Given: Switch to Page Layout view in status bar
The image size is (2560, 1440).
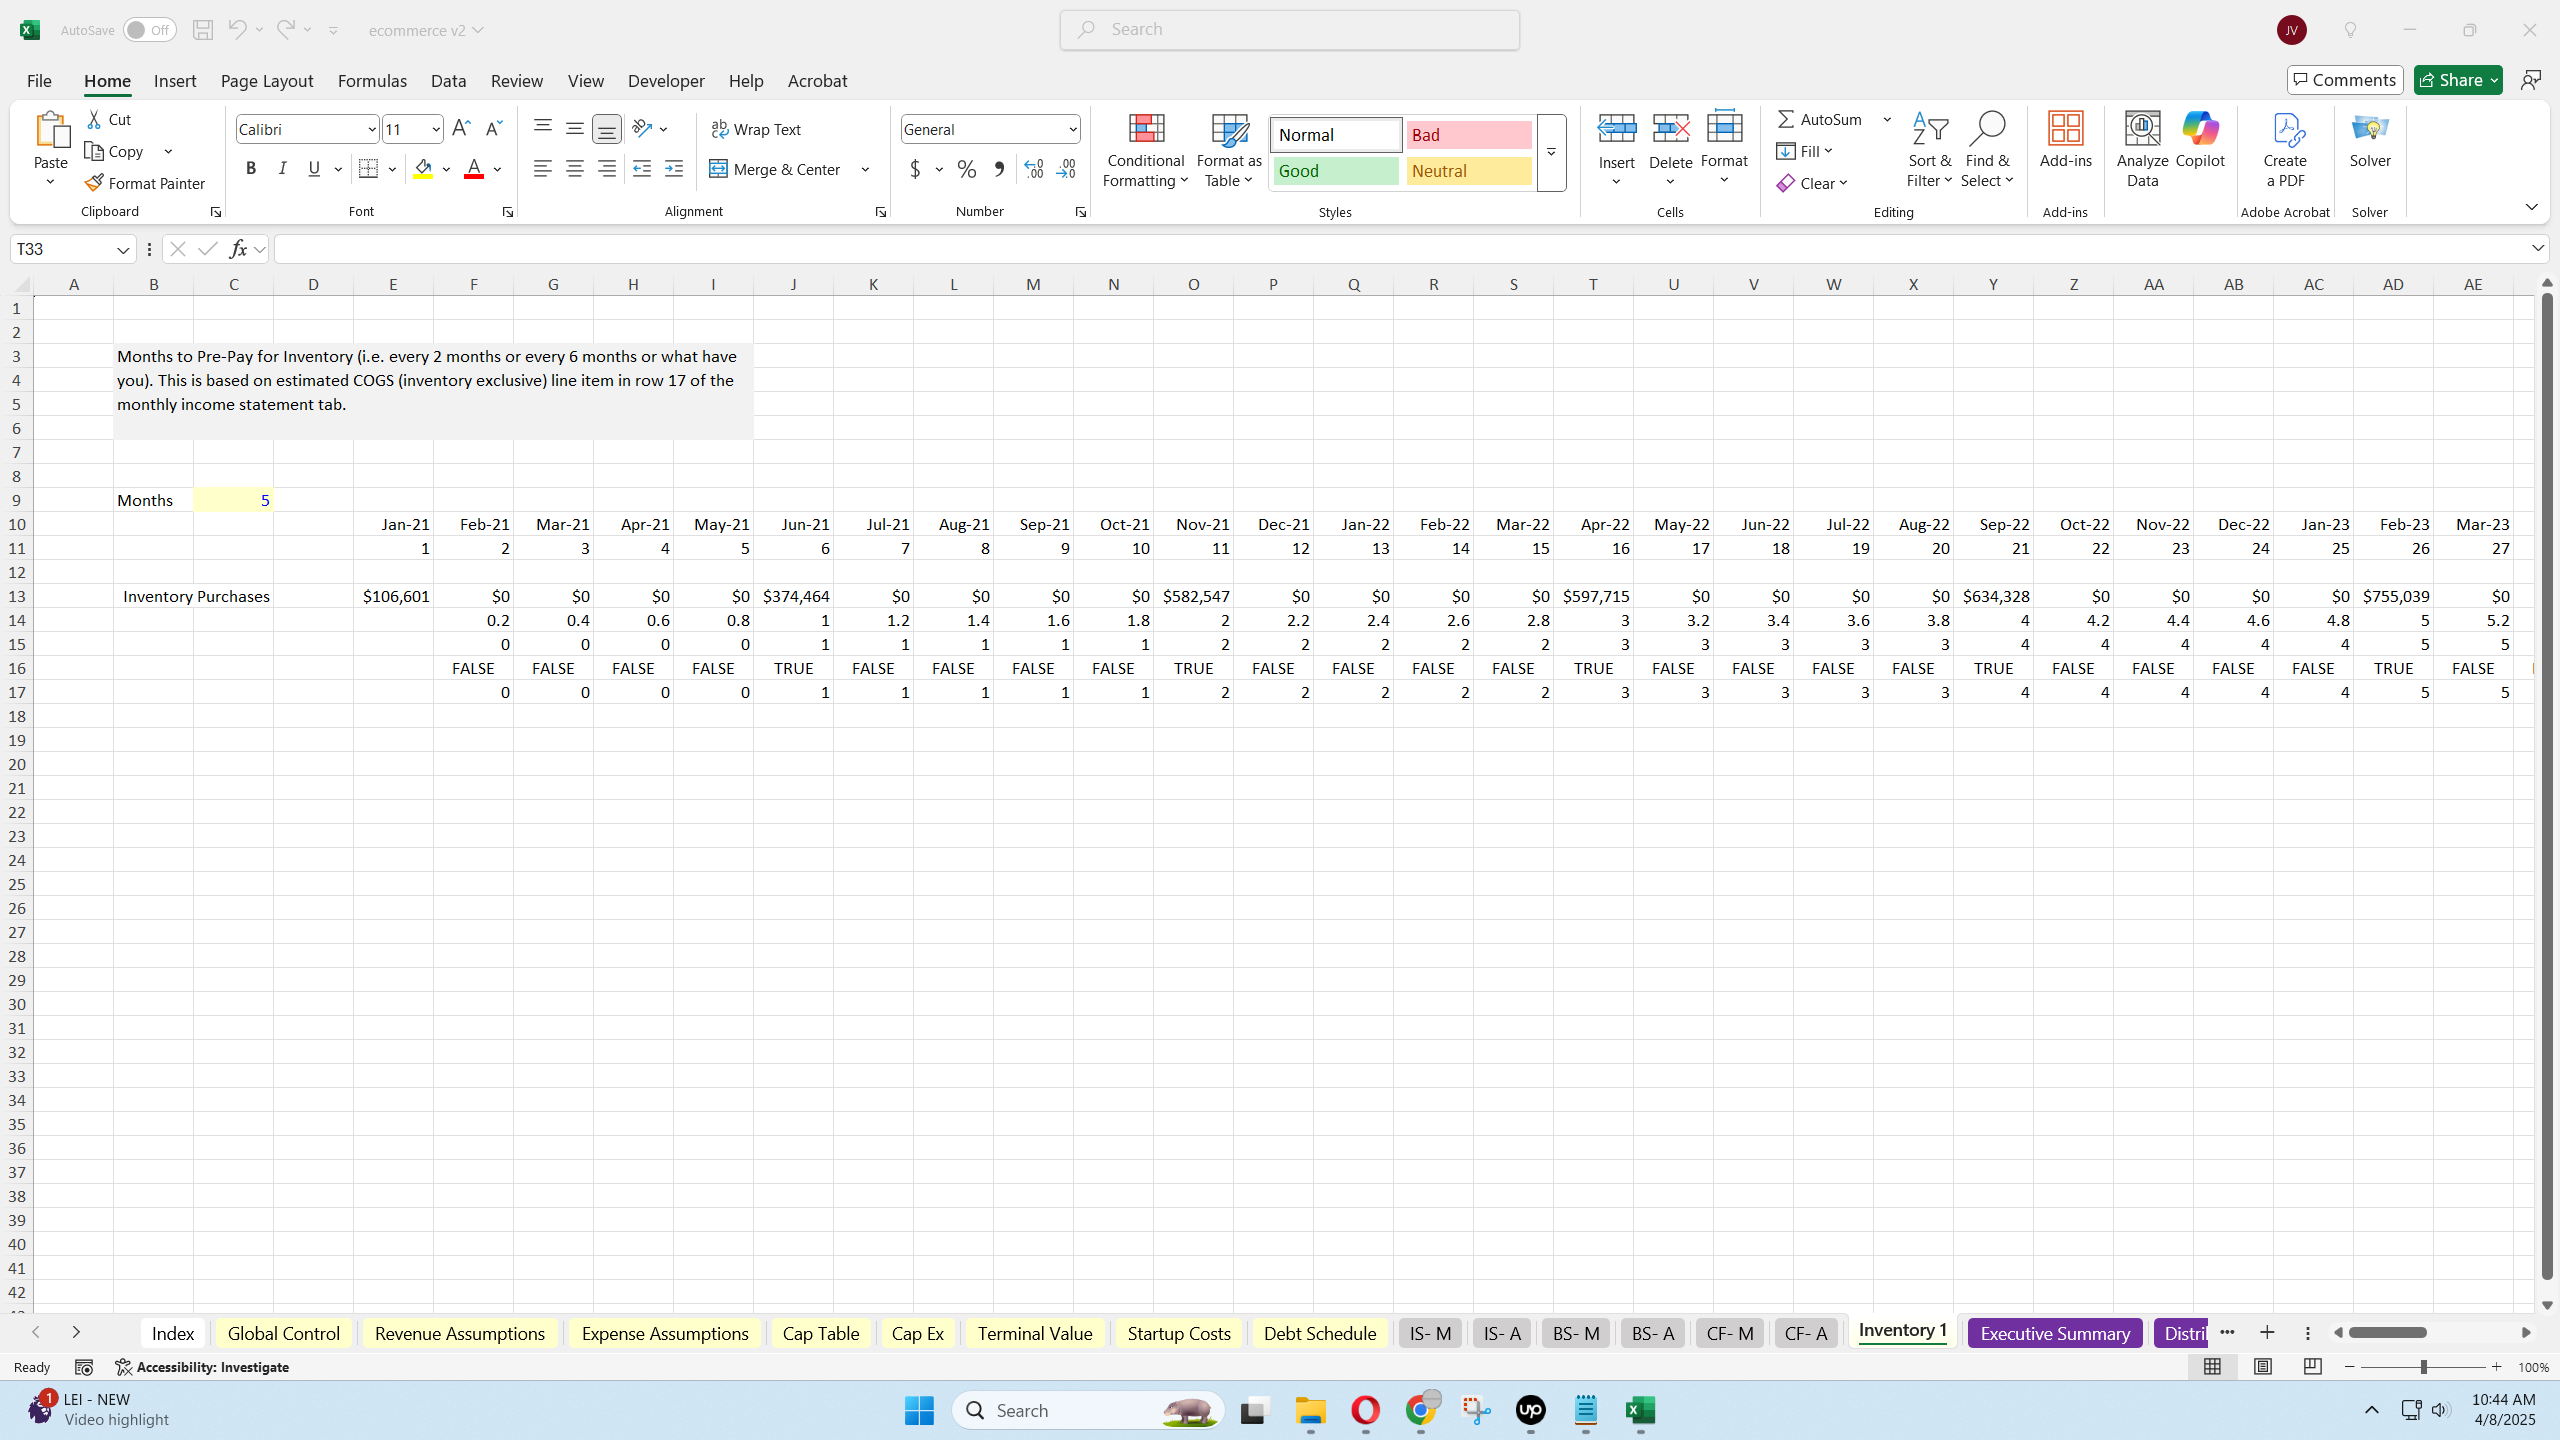Looking at the screenshot, I should (x=2263, y=1367).
